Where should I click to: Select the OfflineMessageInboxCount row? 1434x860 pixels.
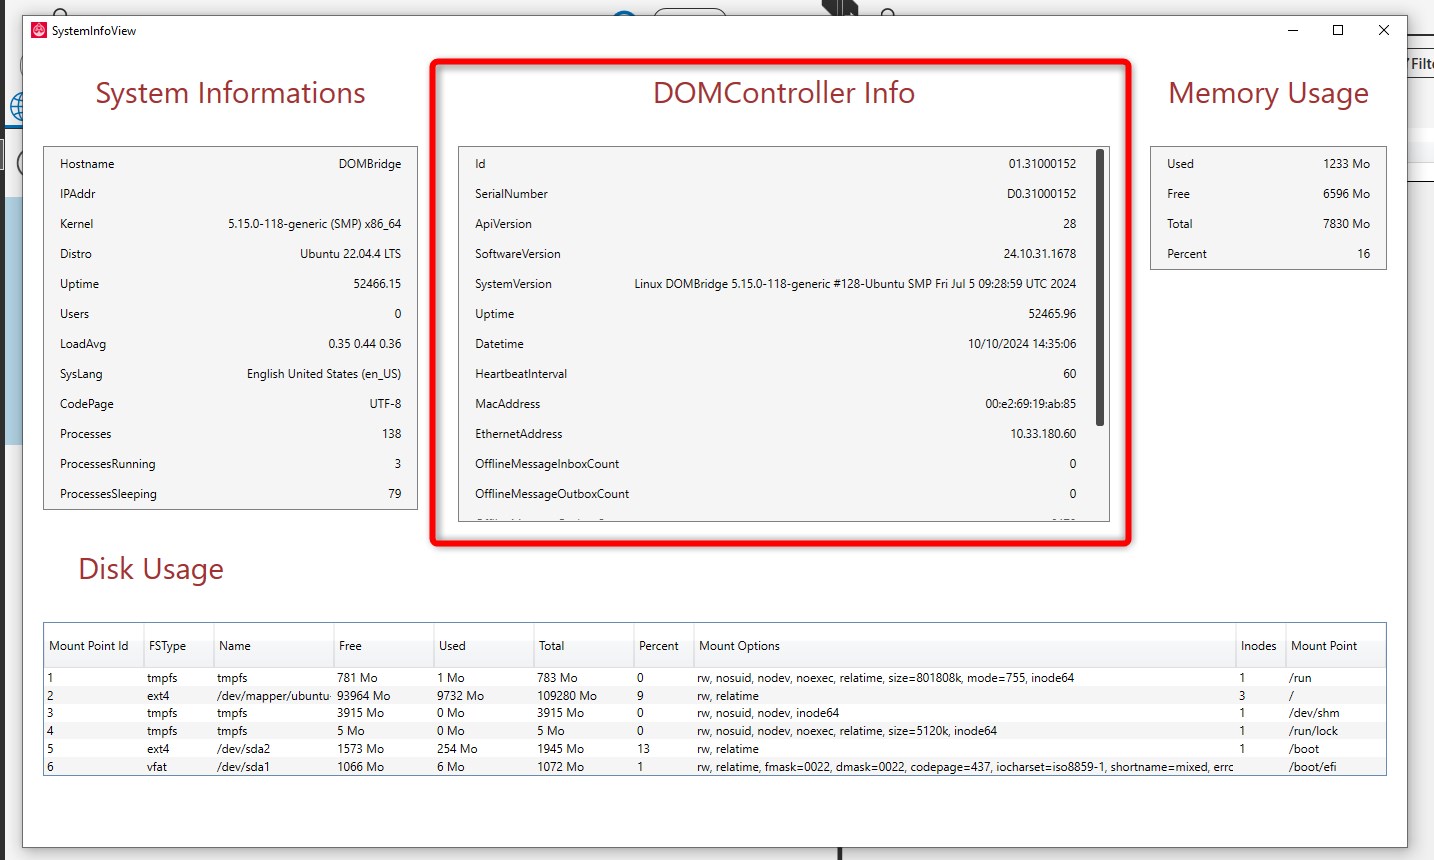[776, 464]
